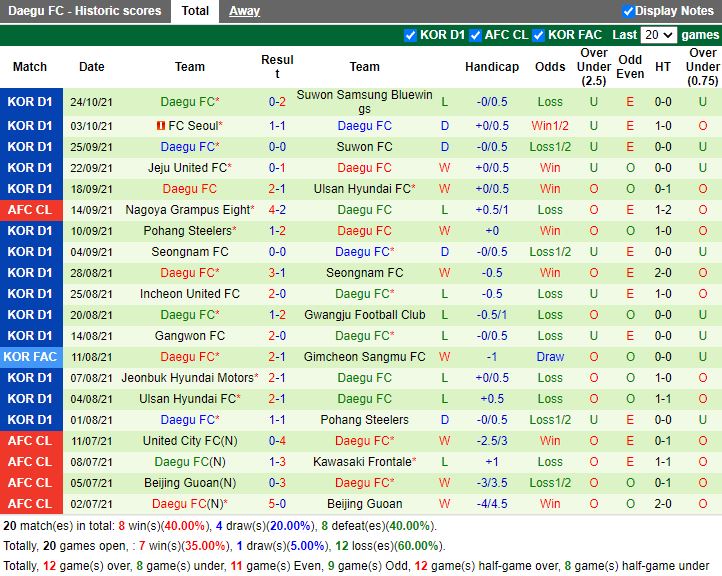Screen dimensions: 722x576
Task: Uncheck the KOR D1 league filter
Action: click(410, 35)
